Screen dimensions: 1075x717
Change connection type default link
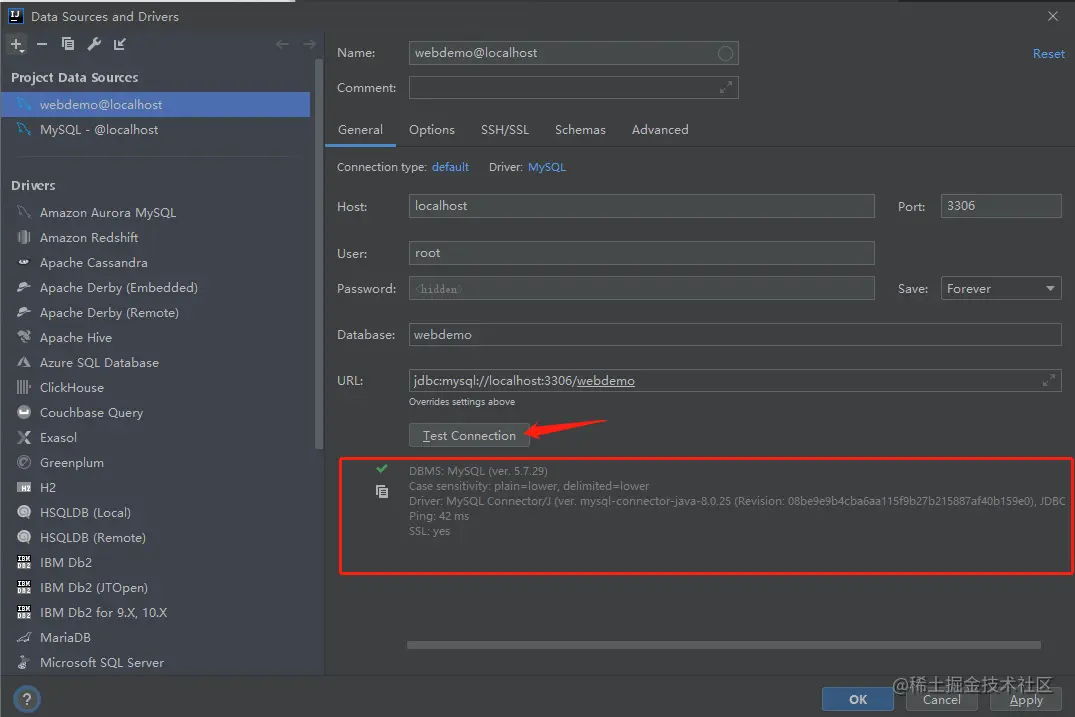coord(450,167)
